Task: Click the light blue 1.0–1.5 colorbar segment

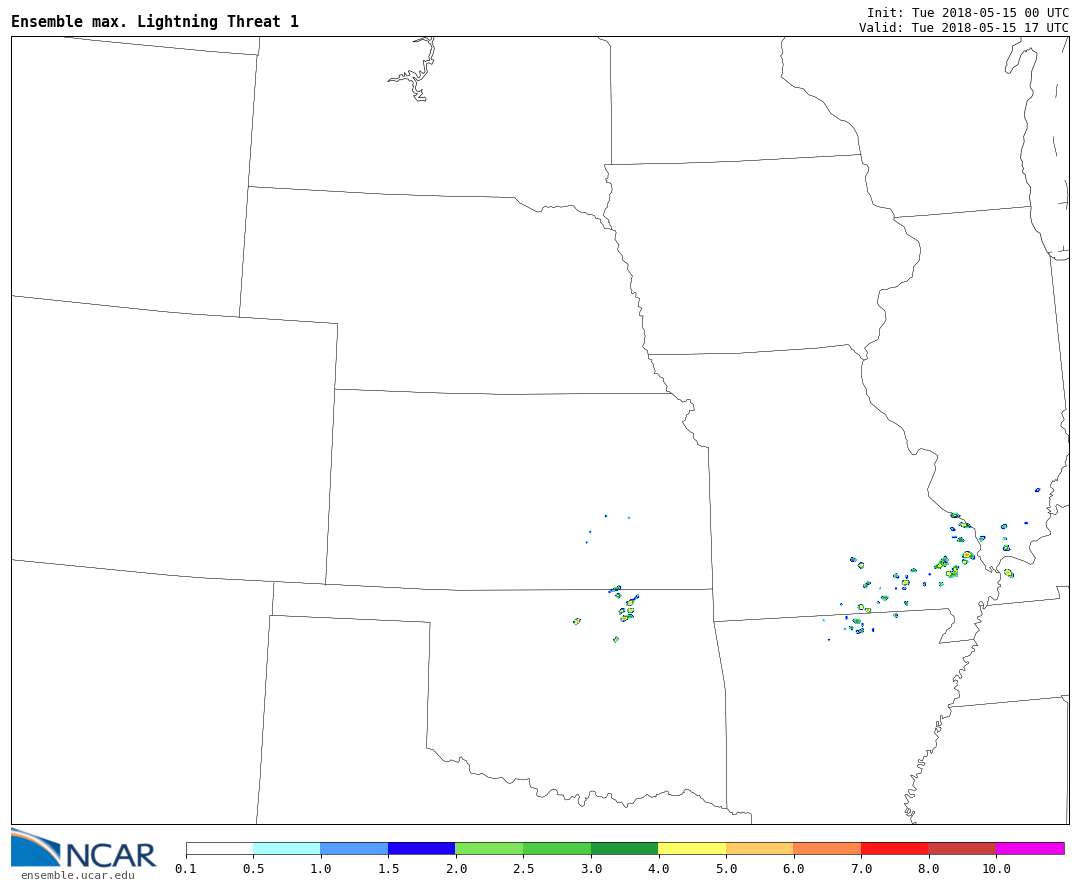Action: click(355, 848)
